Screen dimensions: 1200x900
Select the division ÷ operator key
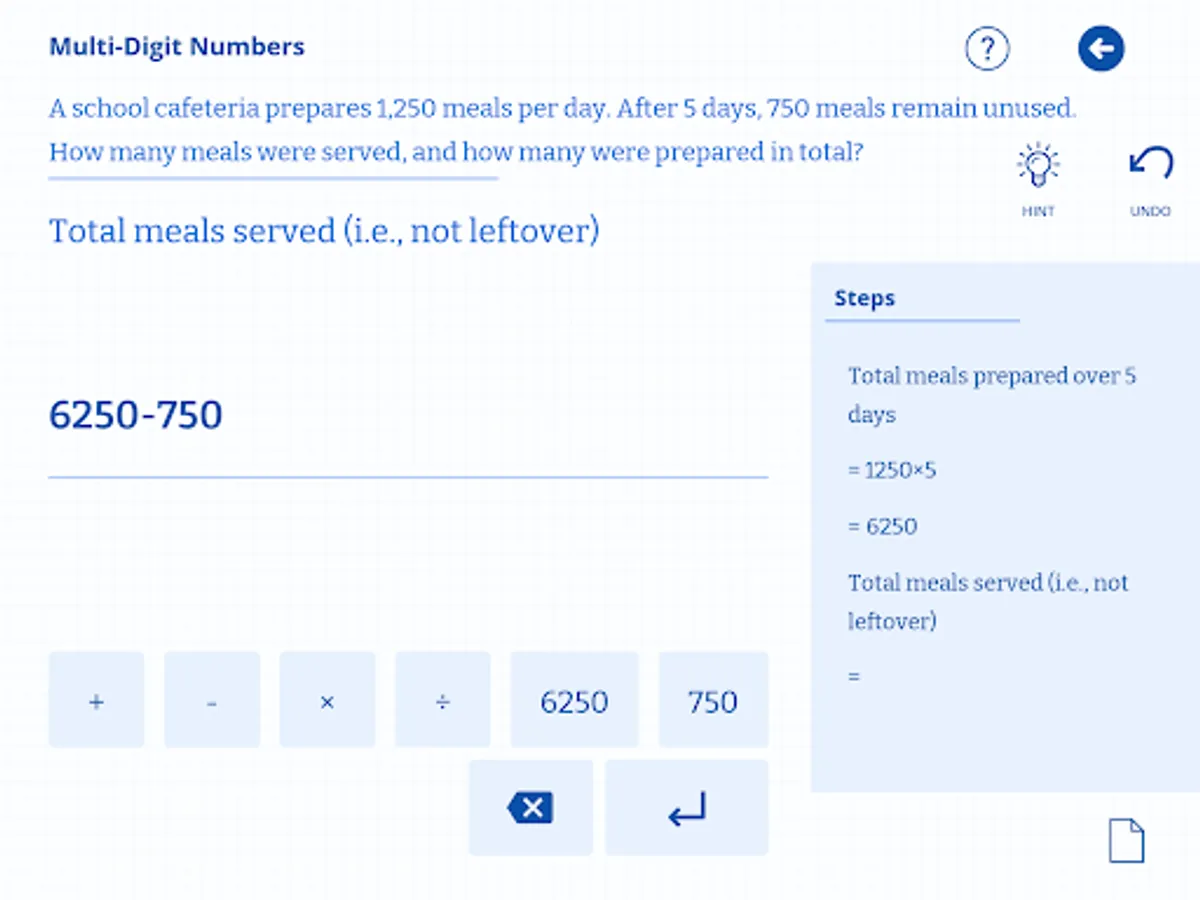click(x=443, y=700)
